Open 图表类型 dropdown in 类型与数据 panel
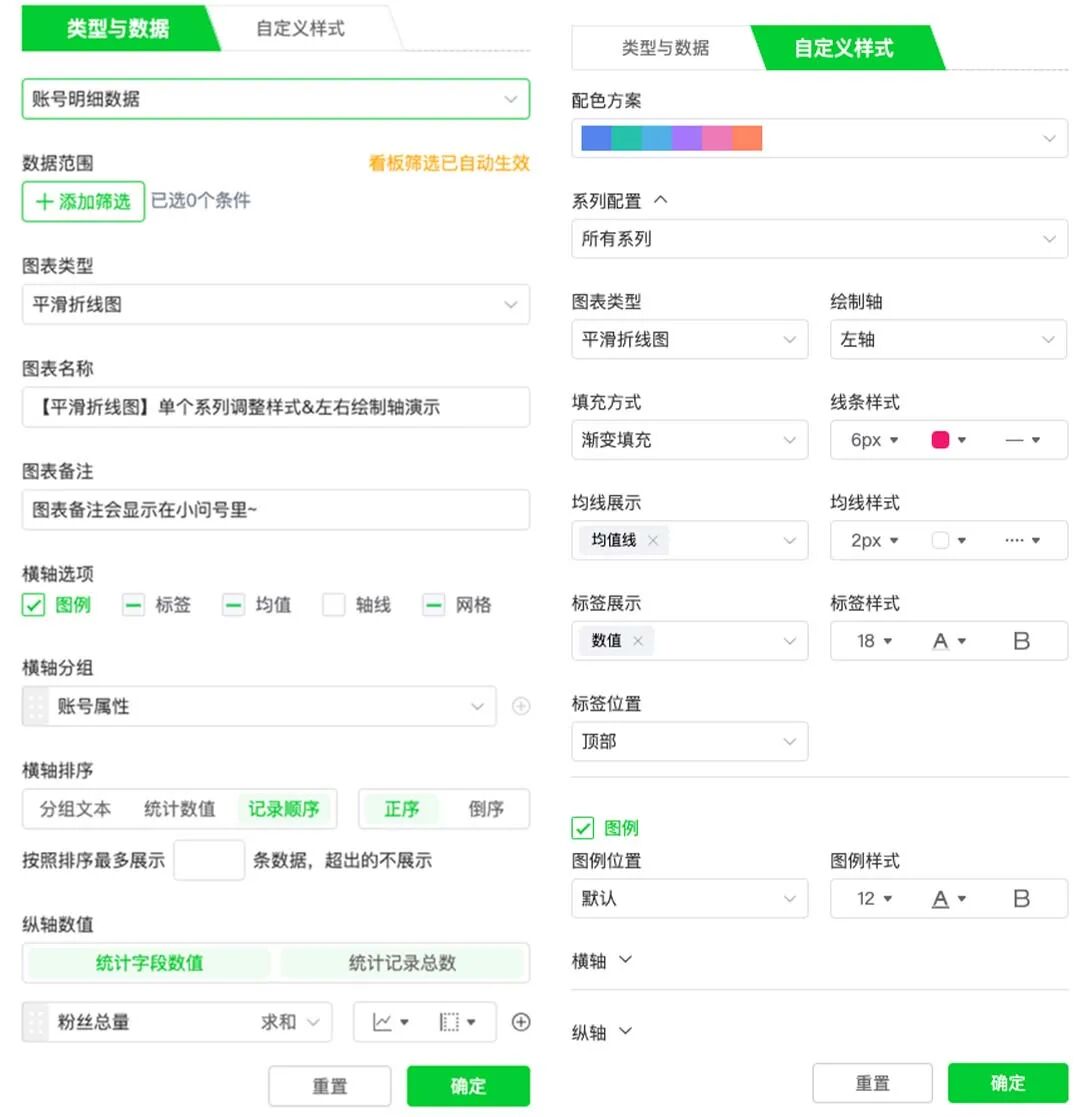Viewport: 1080px width, 1117px height. tap(276, 305)
